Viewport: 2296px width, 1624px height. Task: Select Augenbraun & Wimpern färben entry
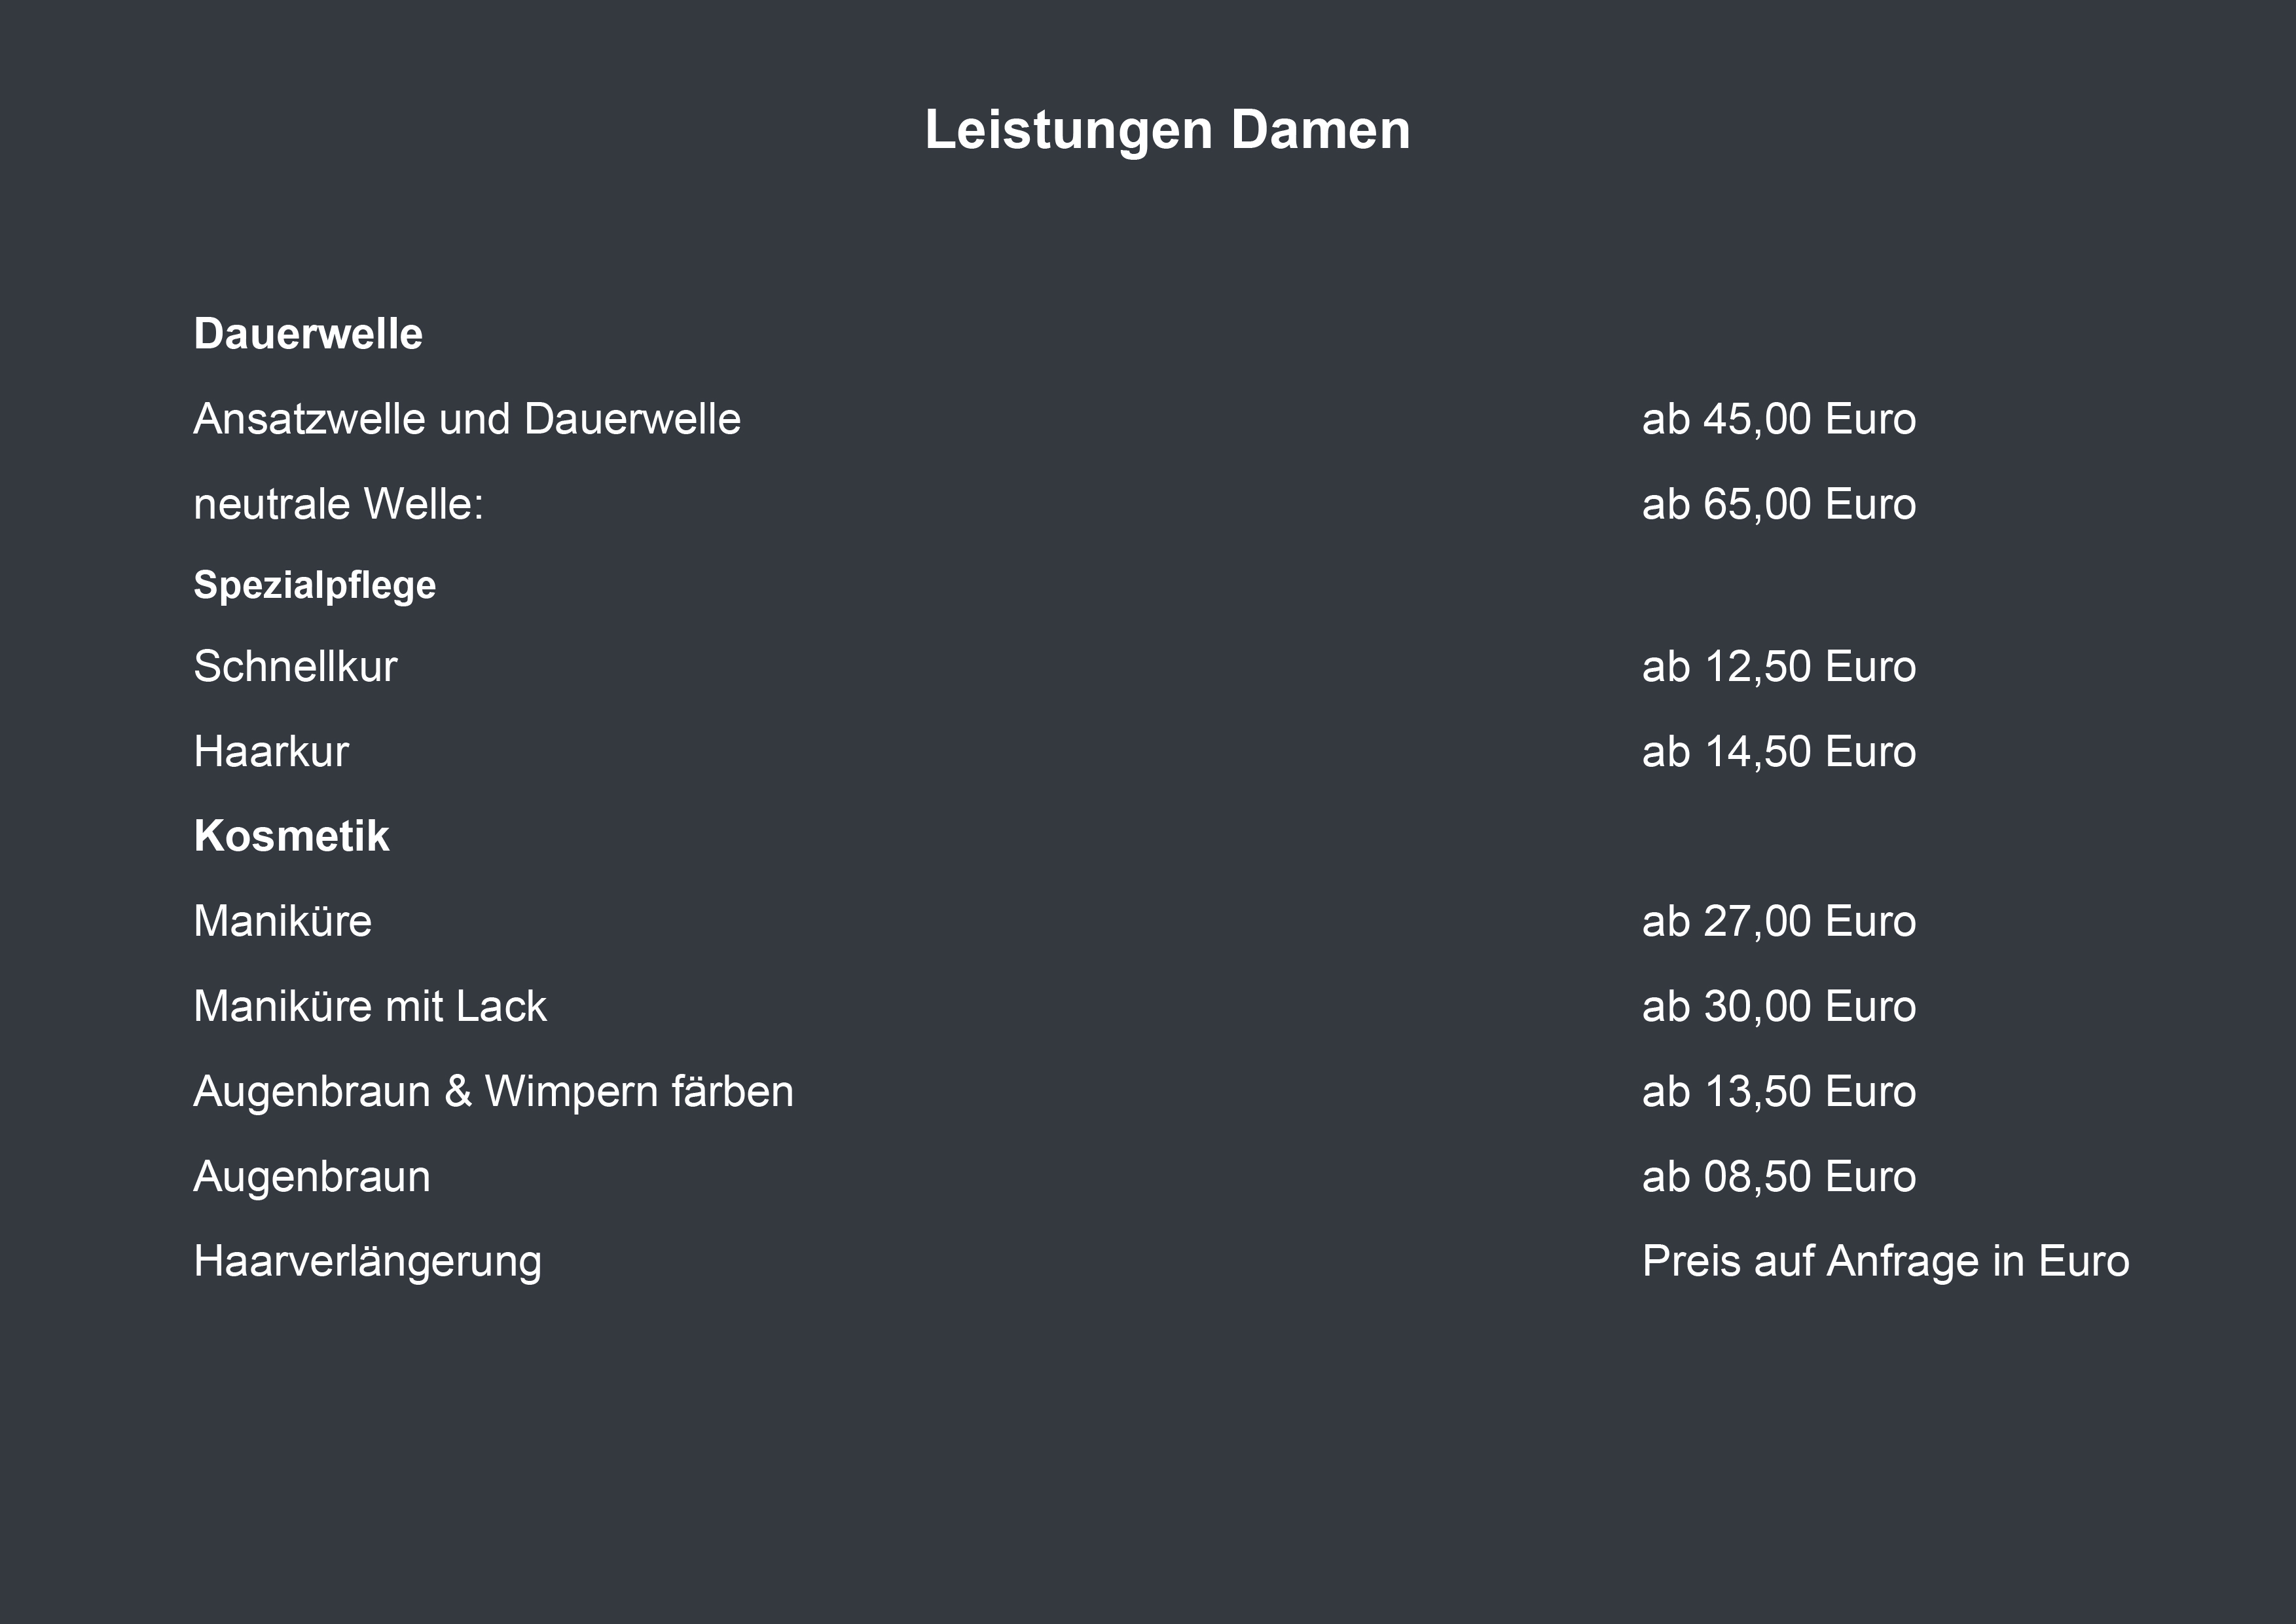tap(494, 1091)
